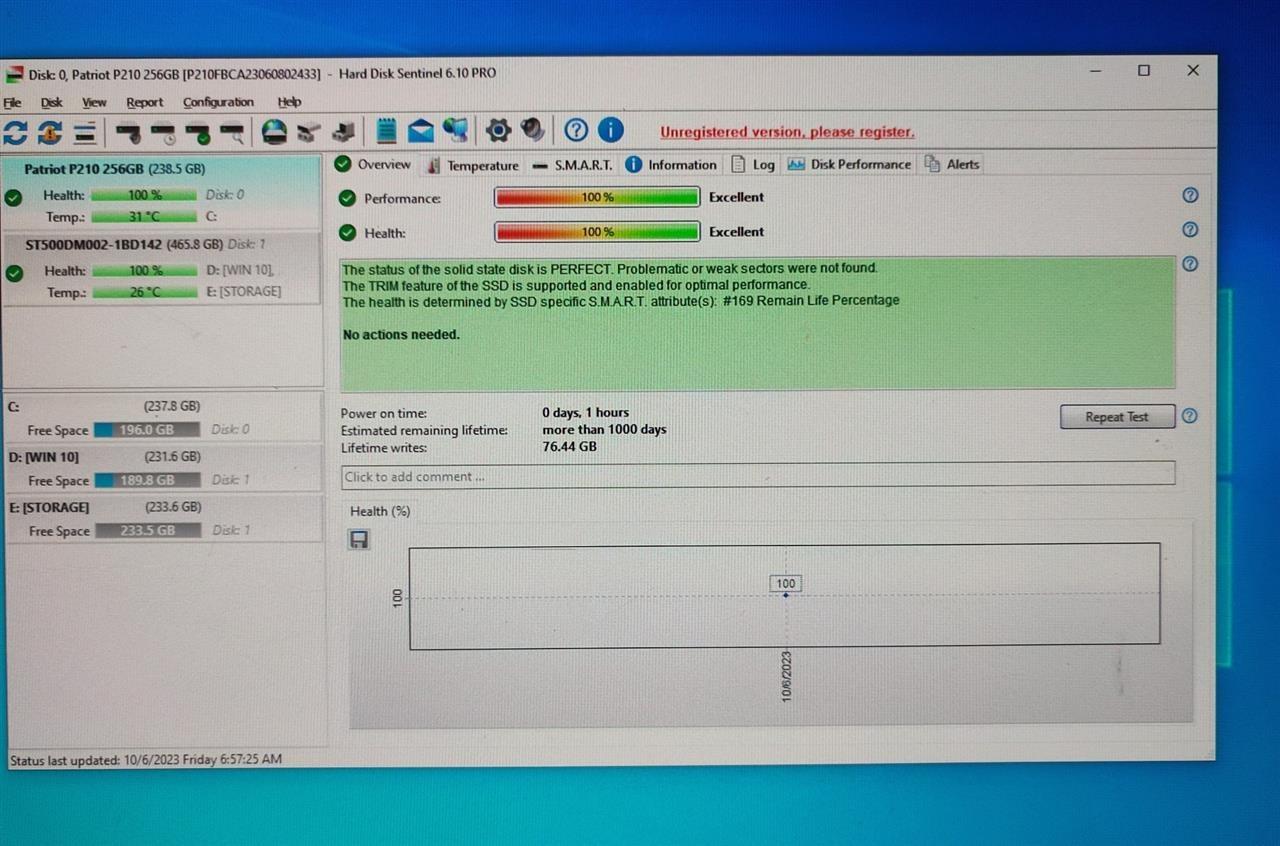Click the help icon beside Repeat Test
The height and width of the screenshot is (846, 1280).
click(x=1189, y=416)
